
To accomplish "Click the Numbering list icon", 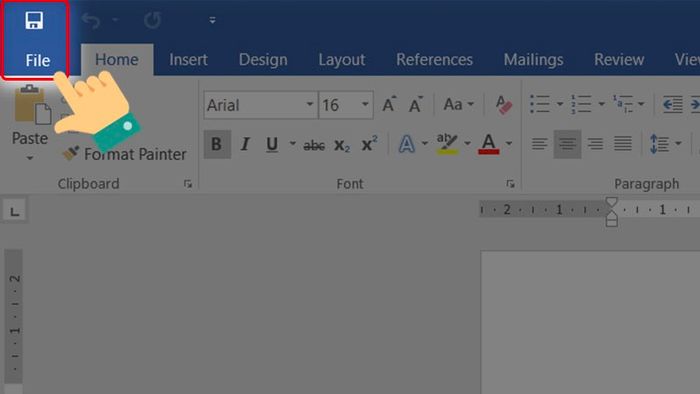I will [581, 104].
